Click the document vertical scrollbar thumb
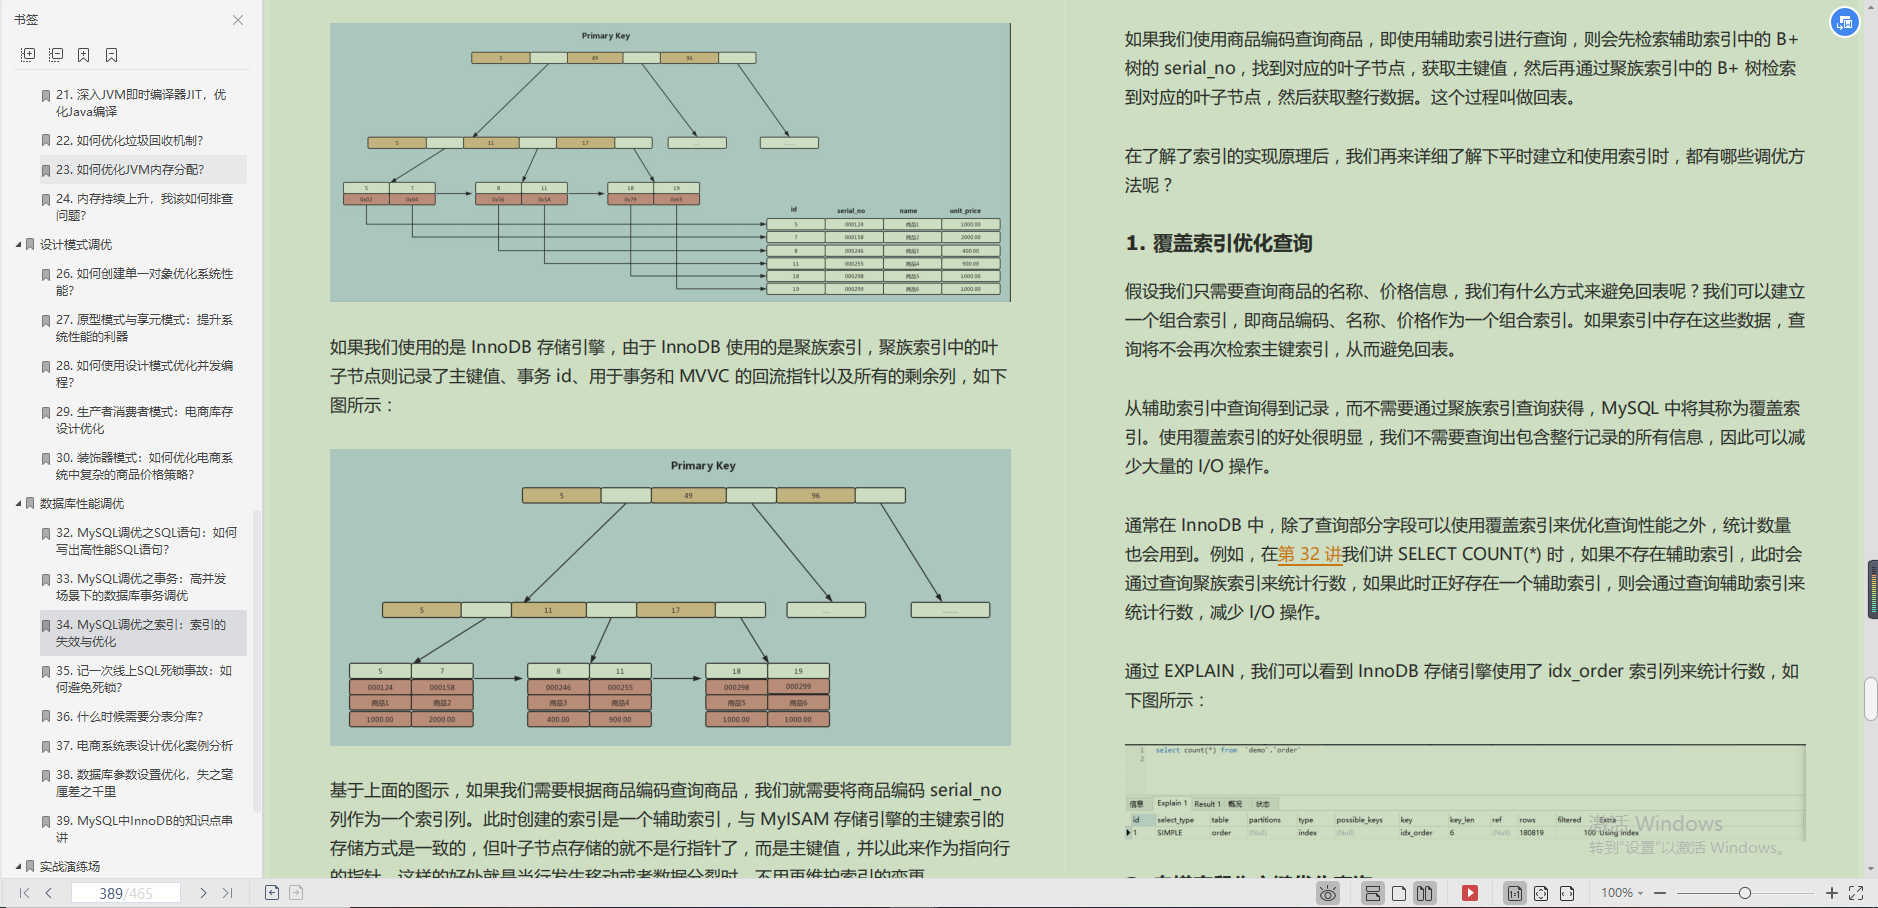 (x=1871, y=699)
